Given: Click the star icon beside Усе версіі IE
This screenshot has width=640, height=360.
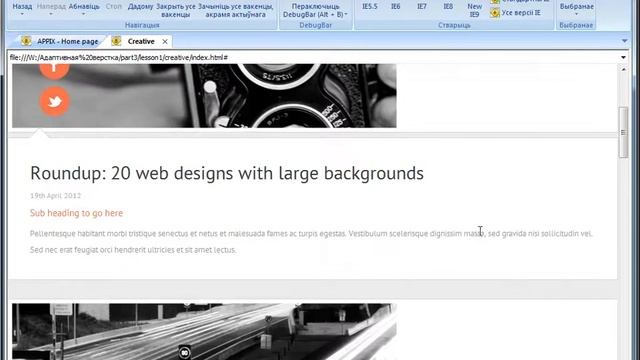Looking at the screenshot, I should [495, 13].
